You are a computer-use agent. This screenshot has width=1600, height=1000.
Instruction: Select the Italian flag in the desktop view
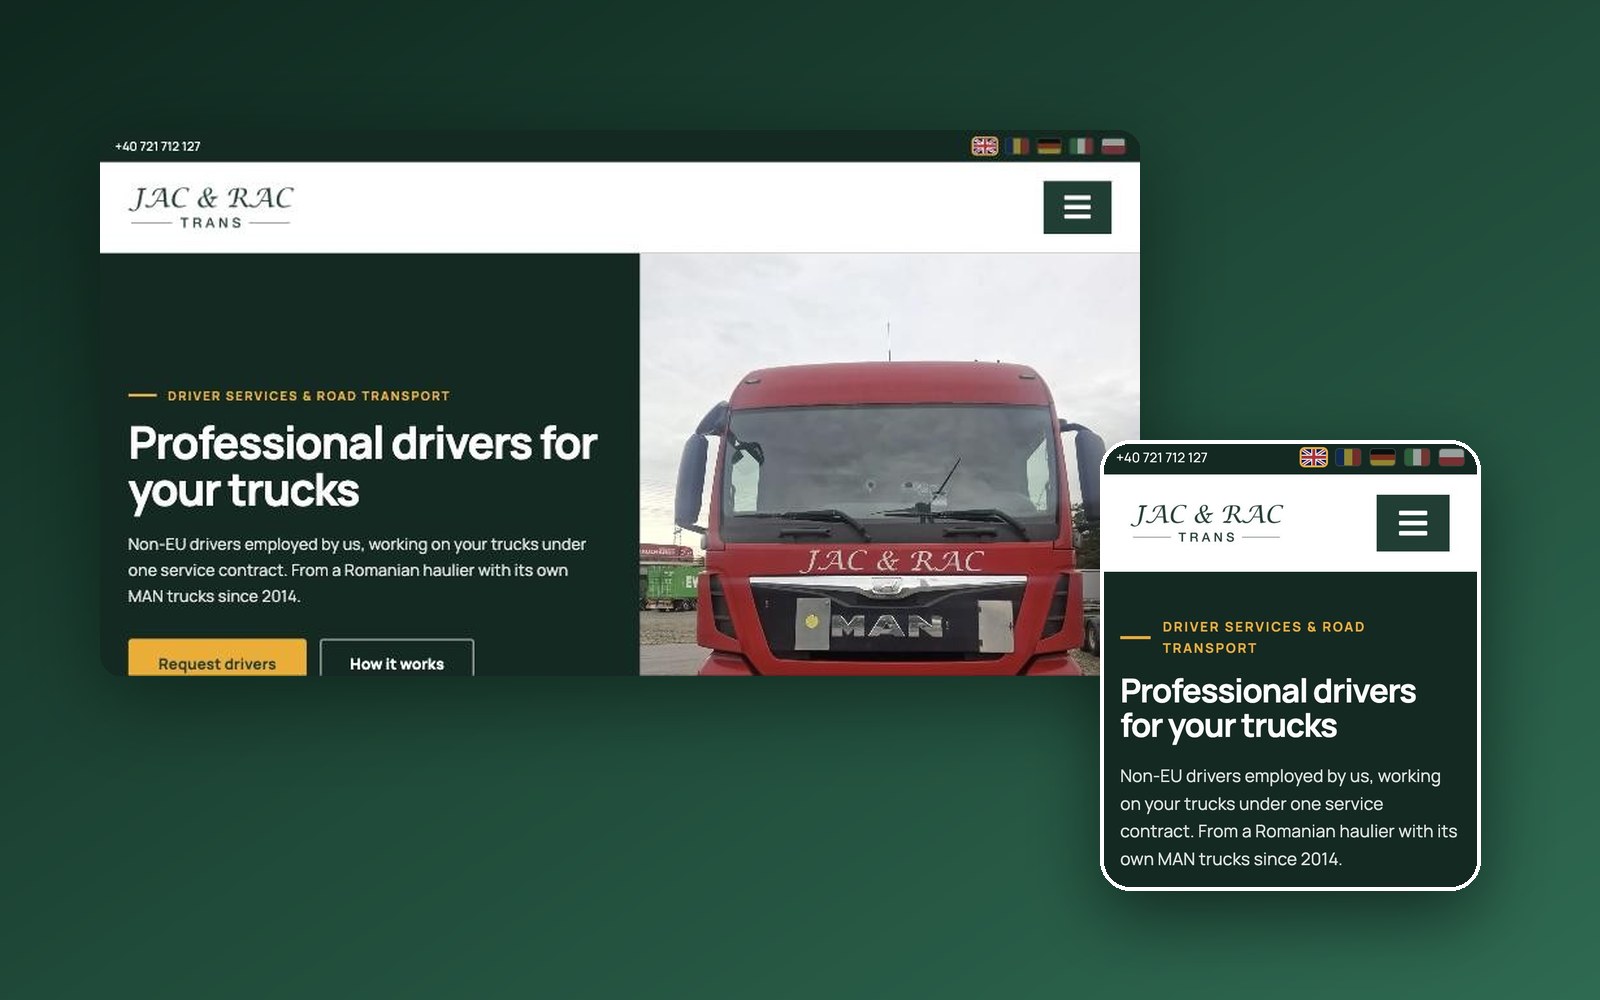1081,146
